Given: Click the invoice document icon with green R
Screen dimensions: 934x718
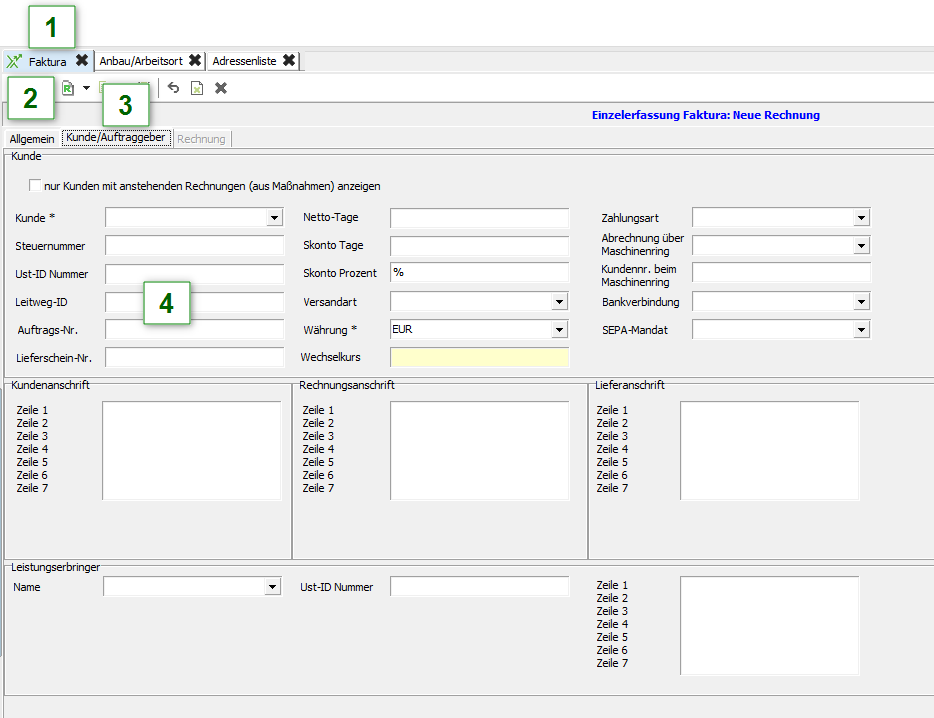Looking at the screenshot, I should click(68, 88).
